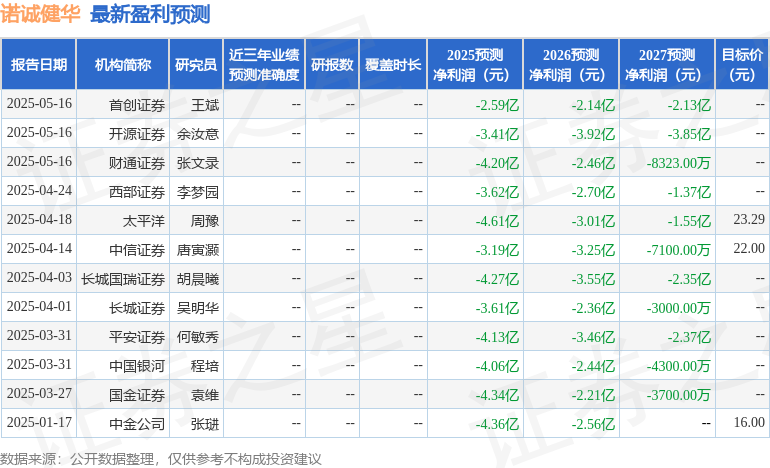Select target price 22.00

coord(749,248)
